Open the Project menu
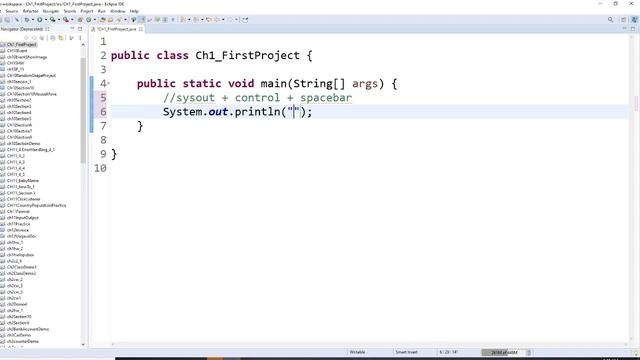Screen dimensions: 640x360 pos(87,11)
